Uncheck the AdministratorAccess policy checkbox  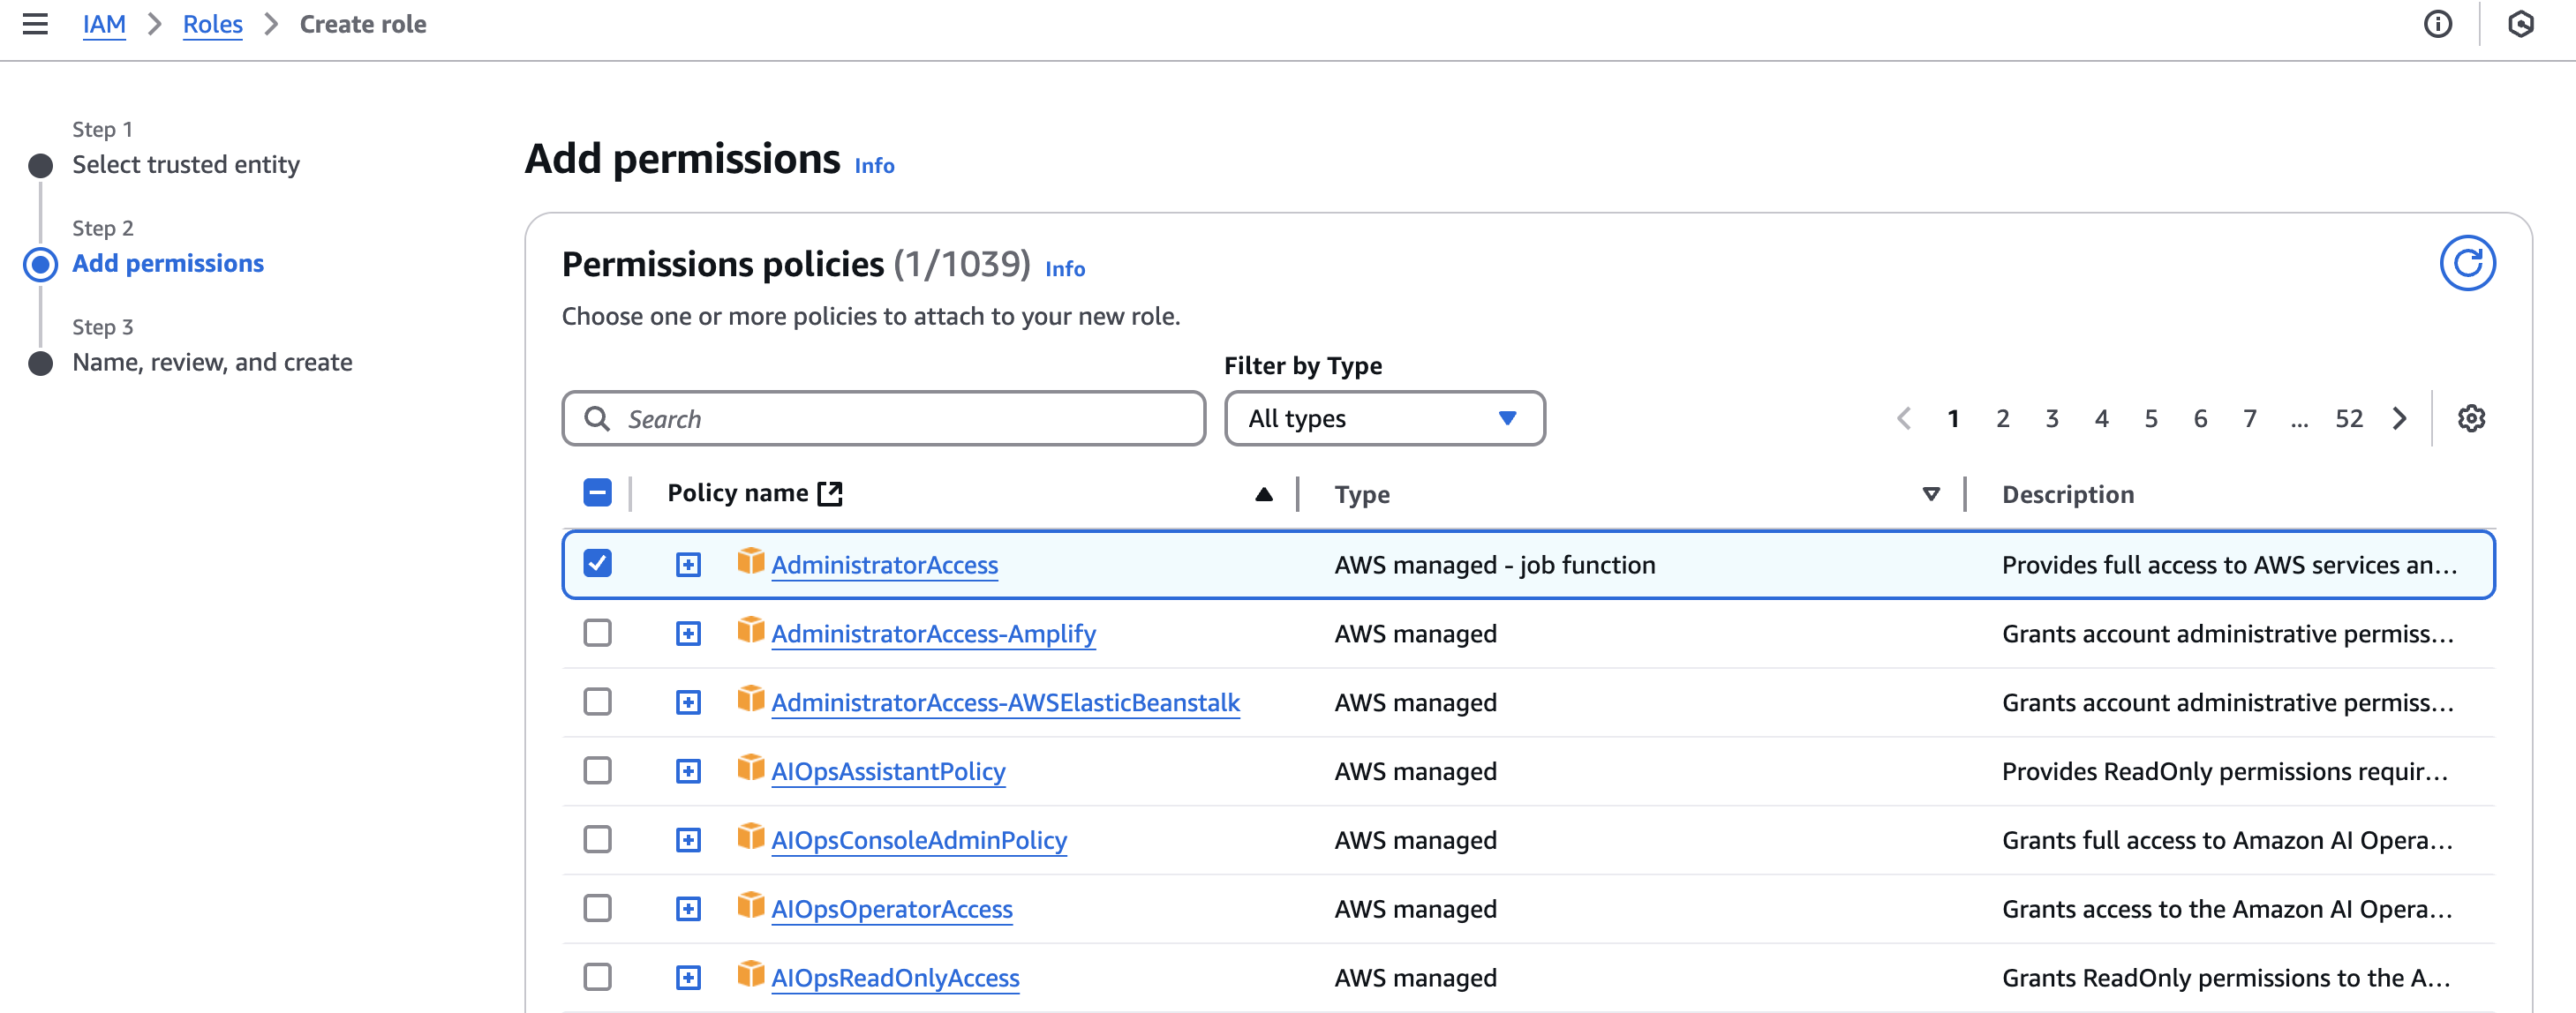point(597,563)
